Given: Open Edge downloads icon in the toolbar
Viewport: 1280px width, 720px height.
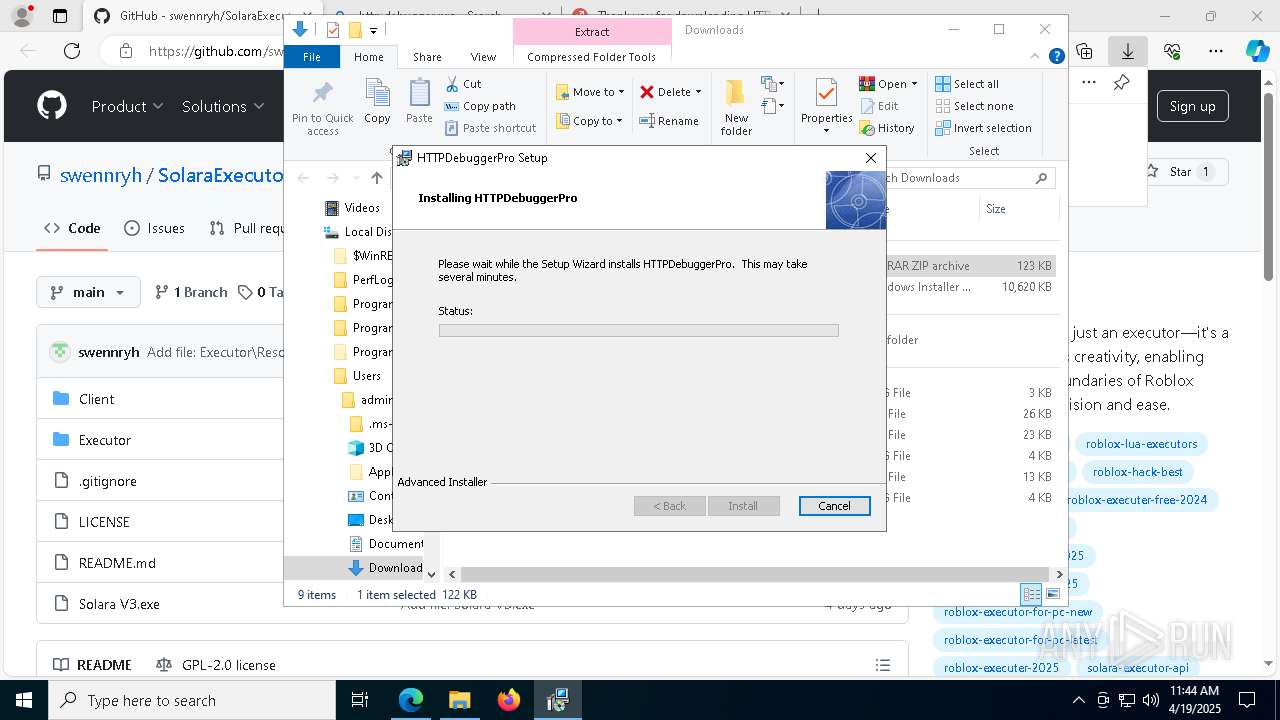Looking at the screenshot, I should [1128, 51].
